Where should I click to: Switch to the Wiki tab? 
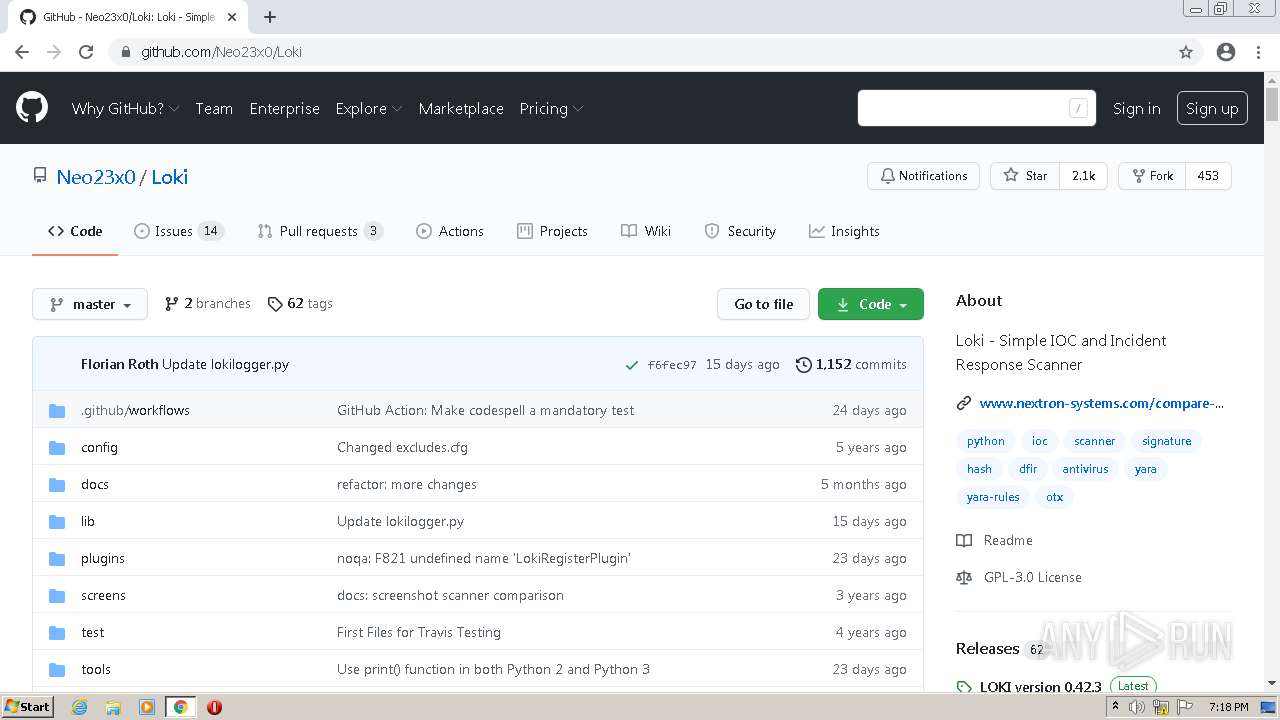(646, 231)
